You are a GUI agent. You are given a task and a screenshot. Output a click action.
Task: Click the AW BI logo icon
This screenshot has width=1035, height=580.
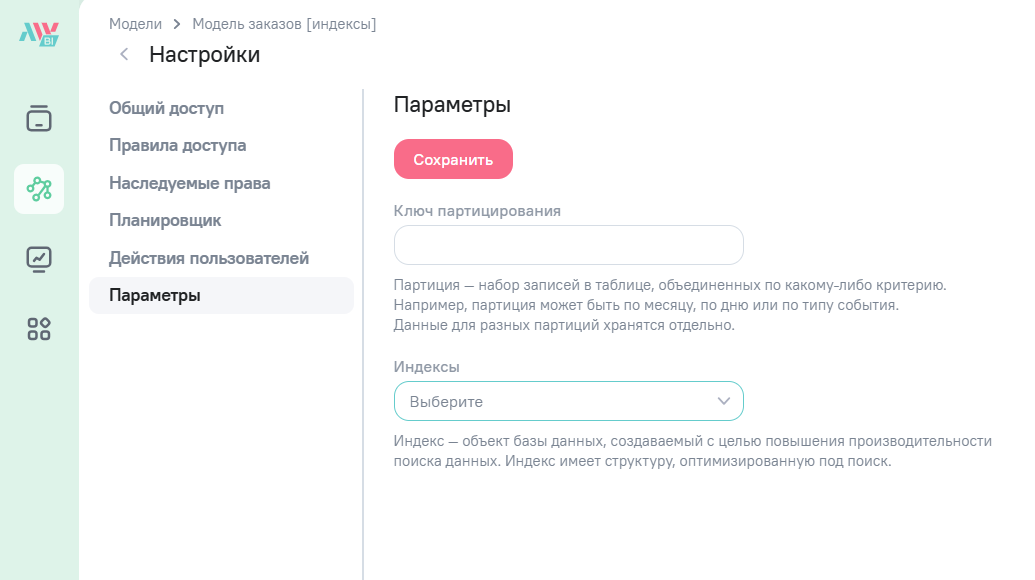coord(39,34)
